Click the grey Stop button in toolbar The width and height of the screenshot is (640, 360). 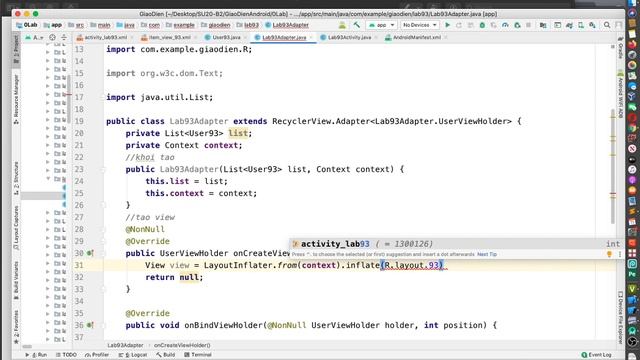529,25
